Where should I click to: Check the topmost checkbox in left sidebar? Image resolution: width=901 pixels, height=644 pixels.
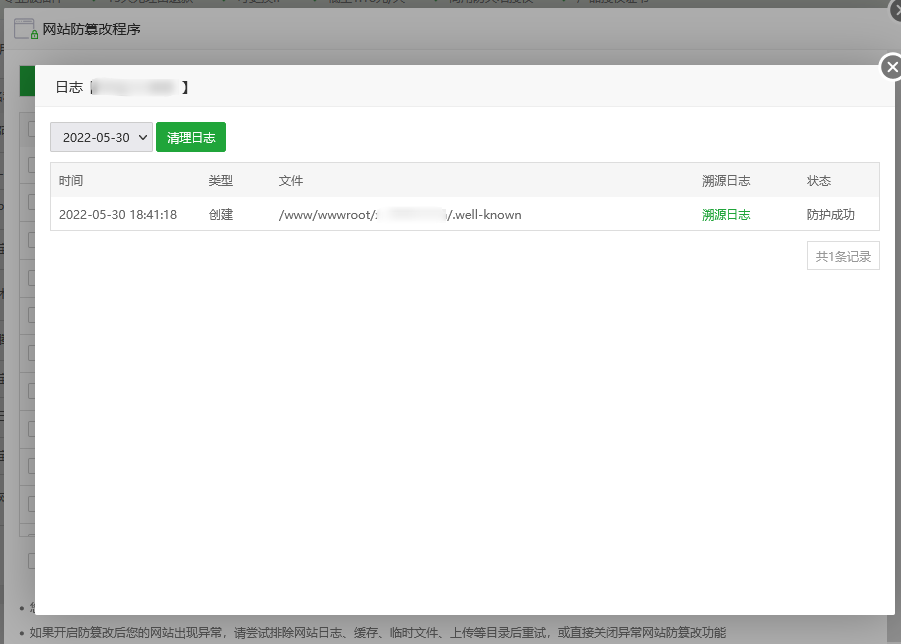click(32, 128)
